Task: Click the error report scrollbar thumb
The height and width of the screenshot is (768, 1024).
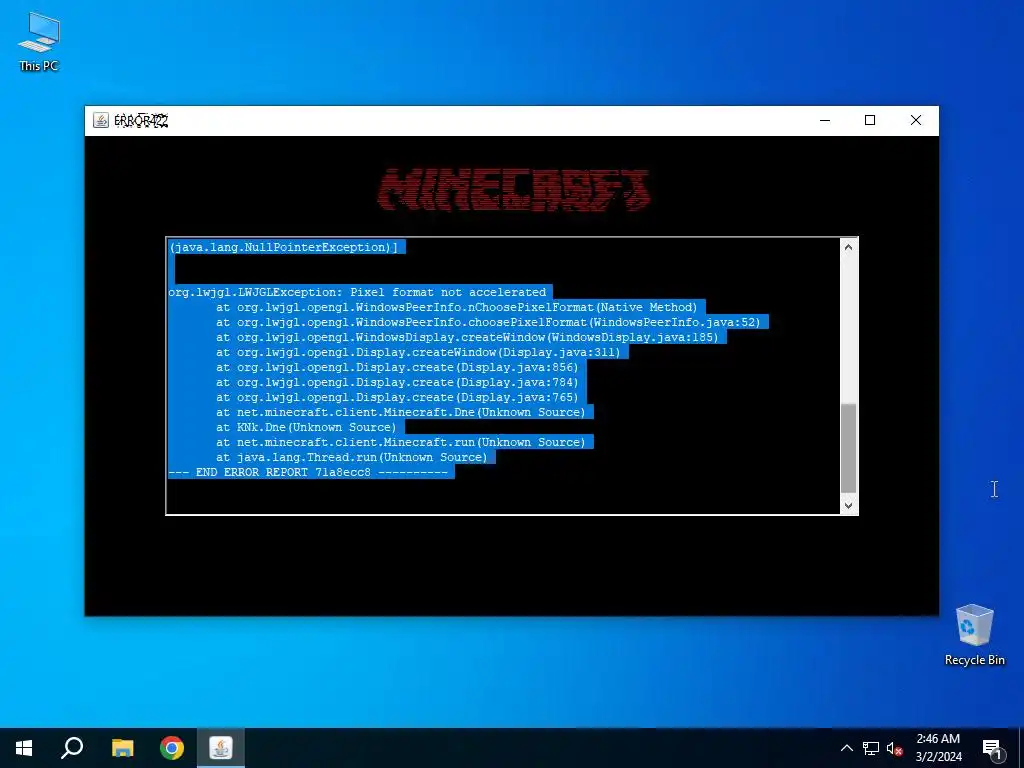Action: [x=848, y=448]
